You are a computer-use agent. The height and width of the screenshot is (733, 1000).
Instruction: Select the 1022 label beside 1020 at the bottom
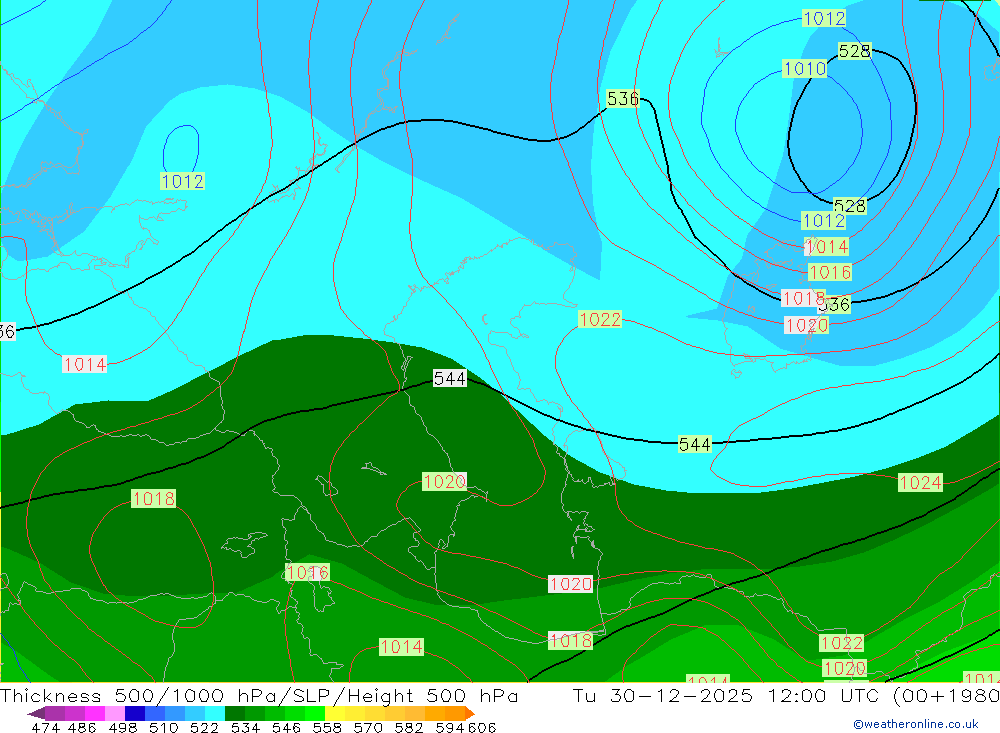(x=841, y=642)
